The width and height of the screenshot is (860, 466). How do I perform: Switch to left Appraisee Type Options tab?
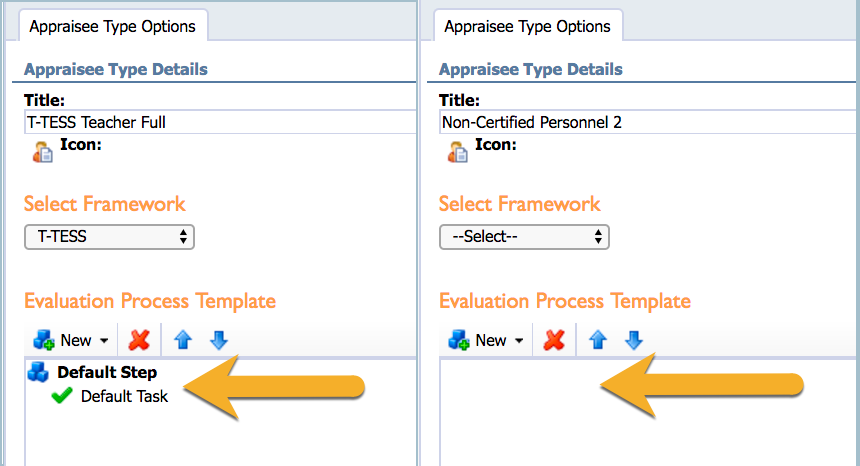(x=112, y=26)
